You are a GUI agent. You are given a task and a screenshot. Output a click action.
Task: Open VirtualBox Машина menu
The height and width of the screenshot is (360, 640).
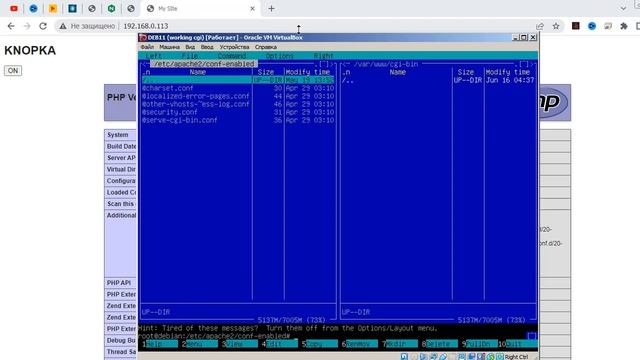(169, 47)
